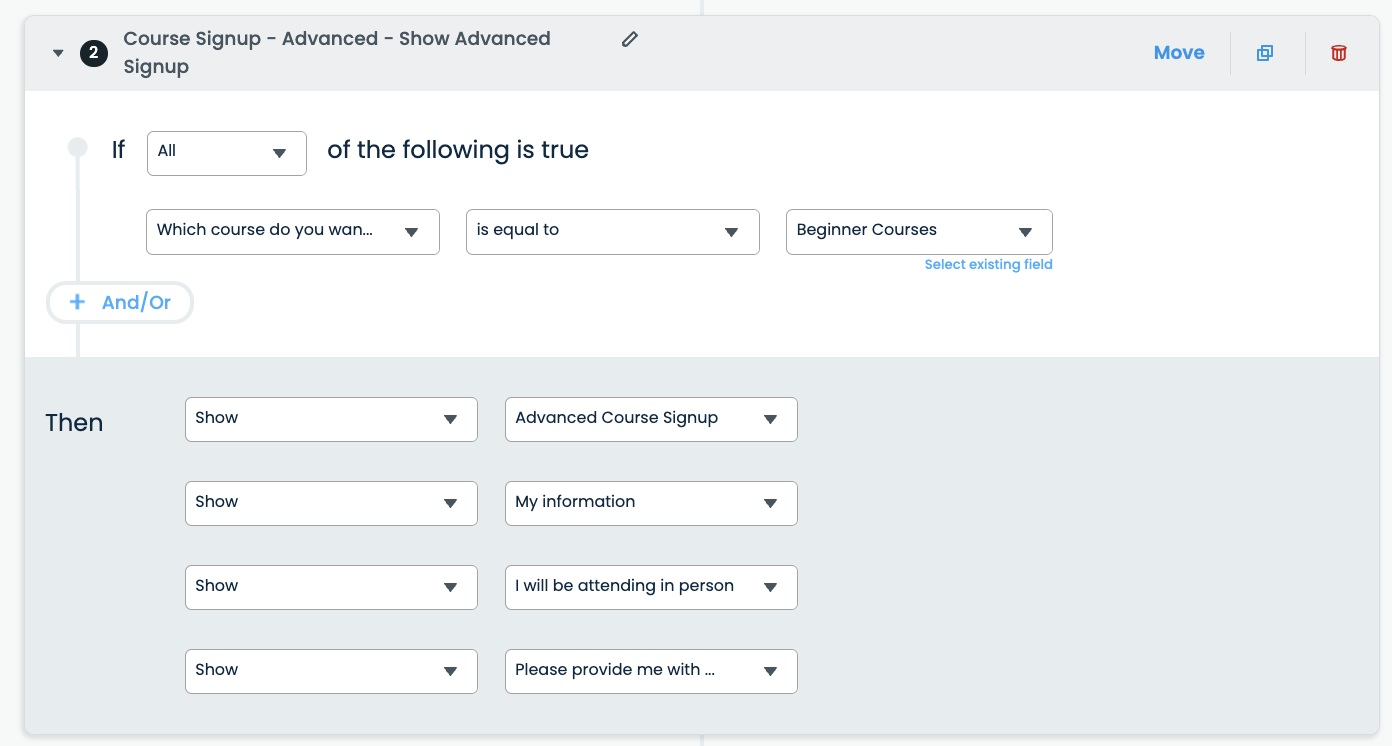The height and width of the screenshot is (746, 1392).
Task: Click the pencil icon to rename rule
Action: (x=629, y=39)
